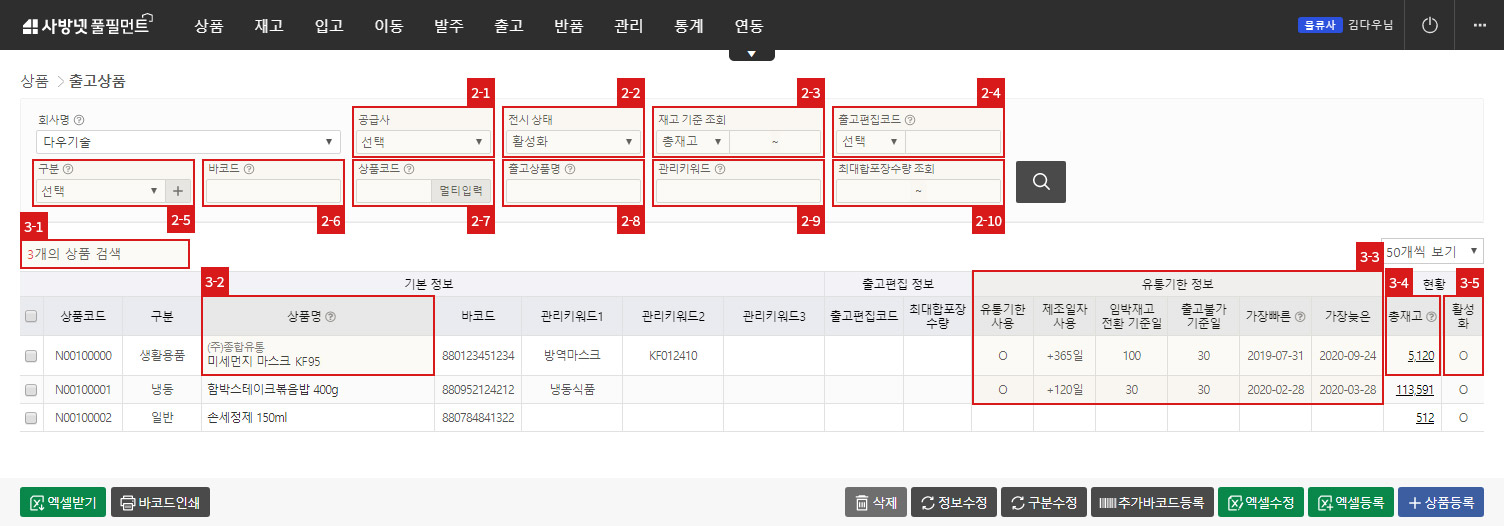Click the 엑셀받기 button

(x=62, y=502)
